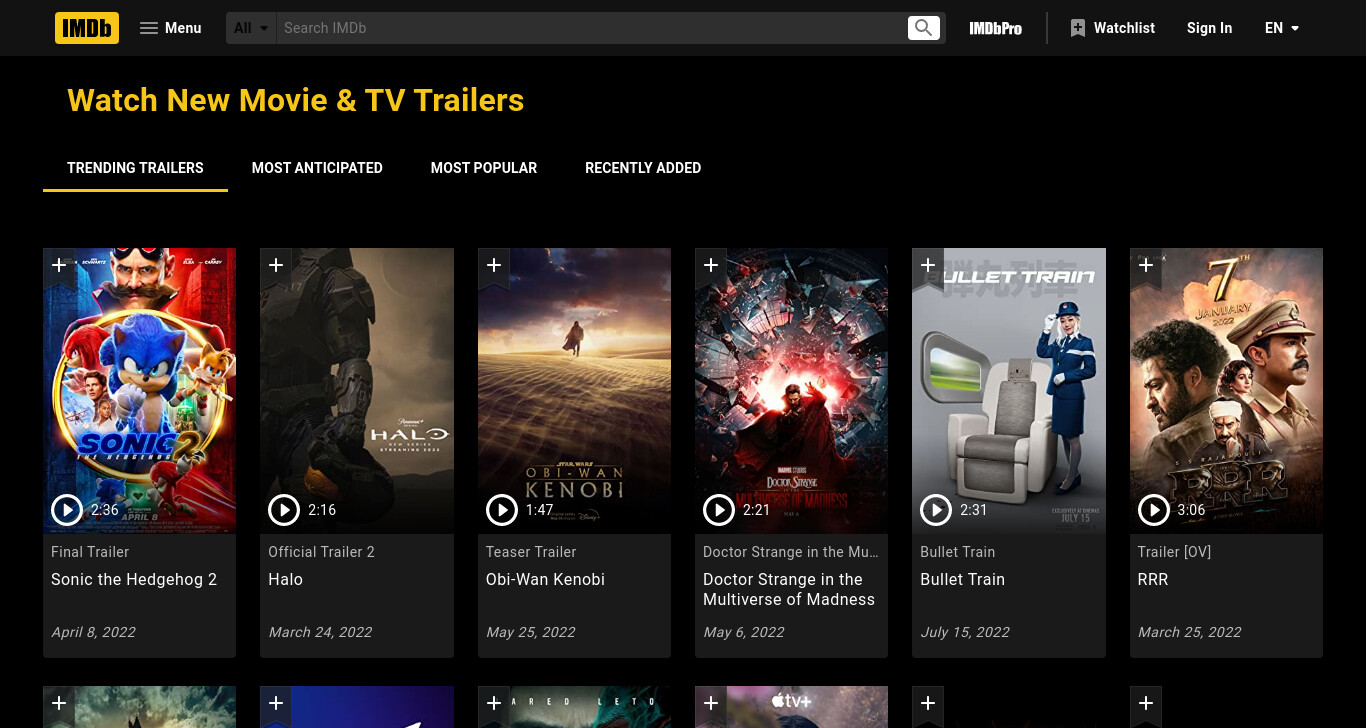Click the July 15, 2022 release date
Image resolution: width=1366 pixels, height=728 pixels.
[965, 632]
